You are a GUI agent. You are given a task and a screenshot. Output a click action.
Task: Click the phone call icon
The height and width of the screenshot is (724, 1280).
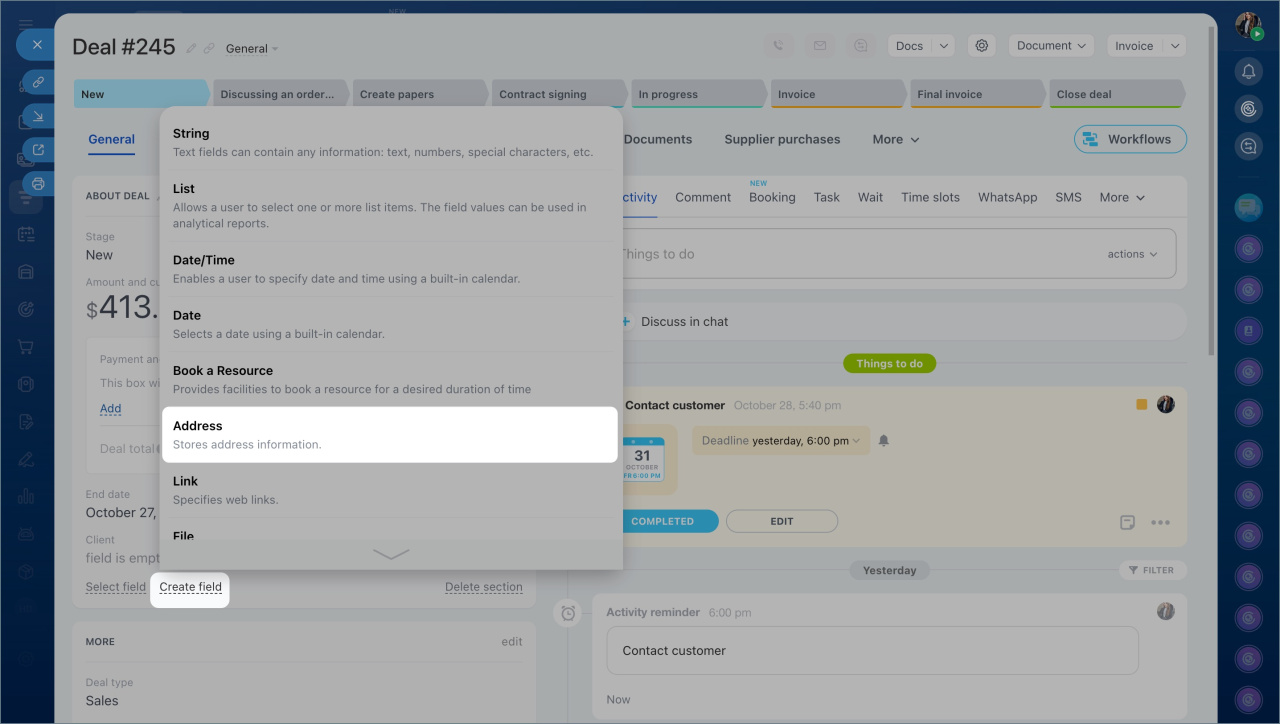[x=779, y=46]
